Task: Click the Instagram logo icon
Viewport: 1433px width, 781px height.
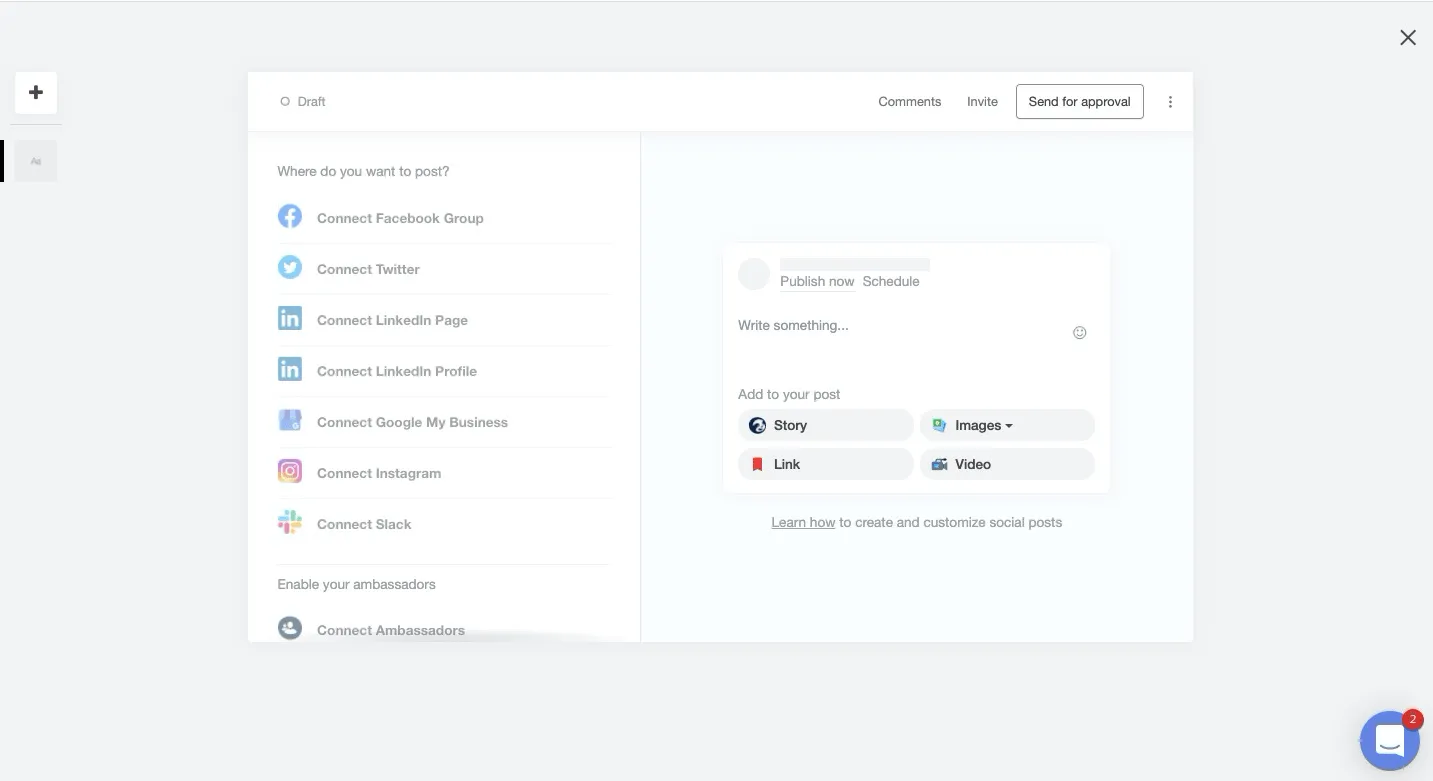Action: (x=290, y=471)
